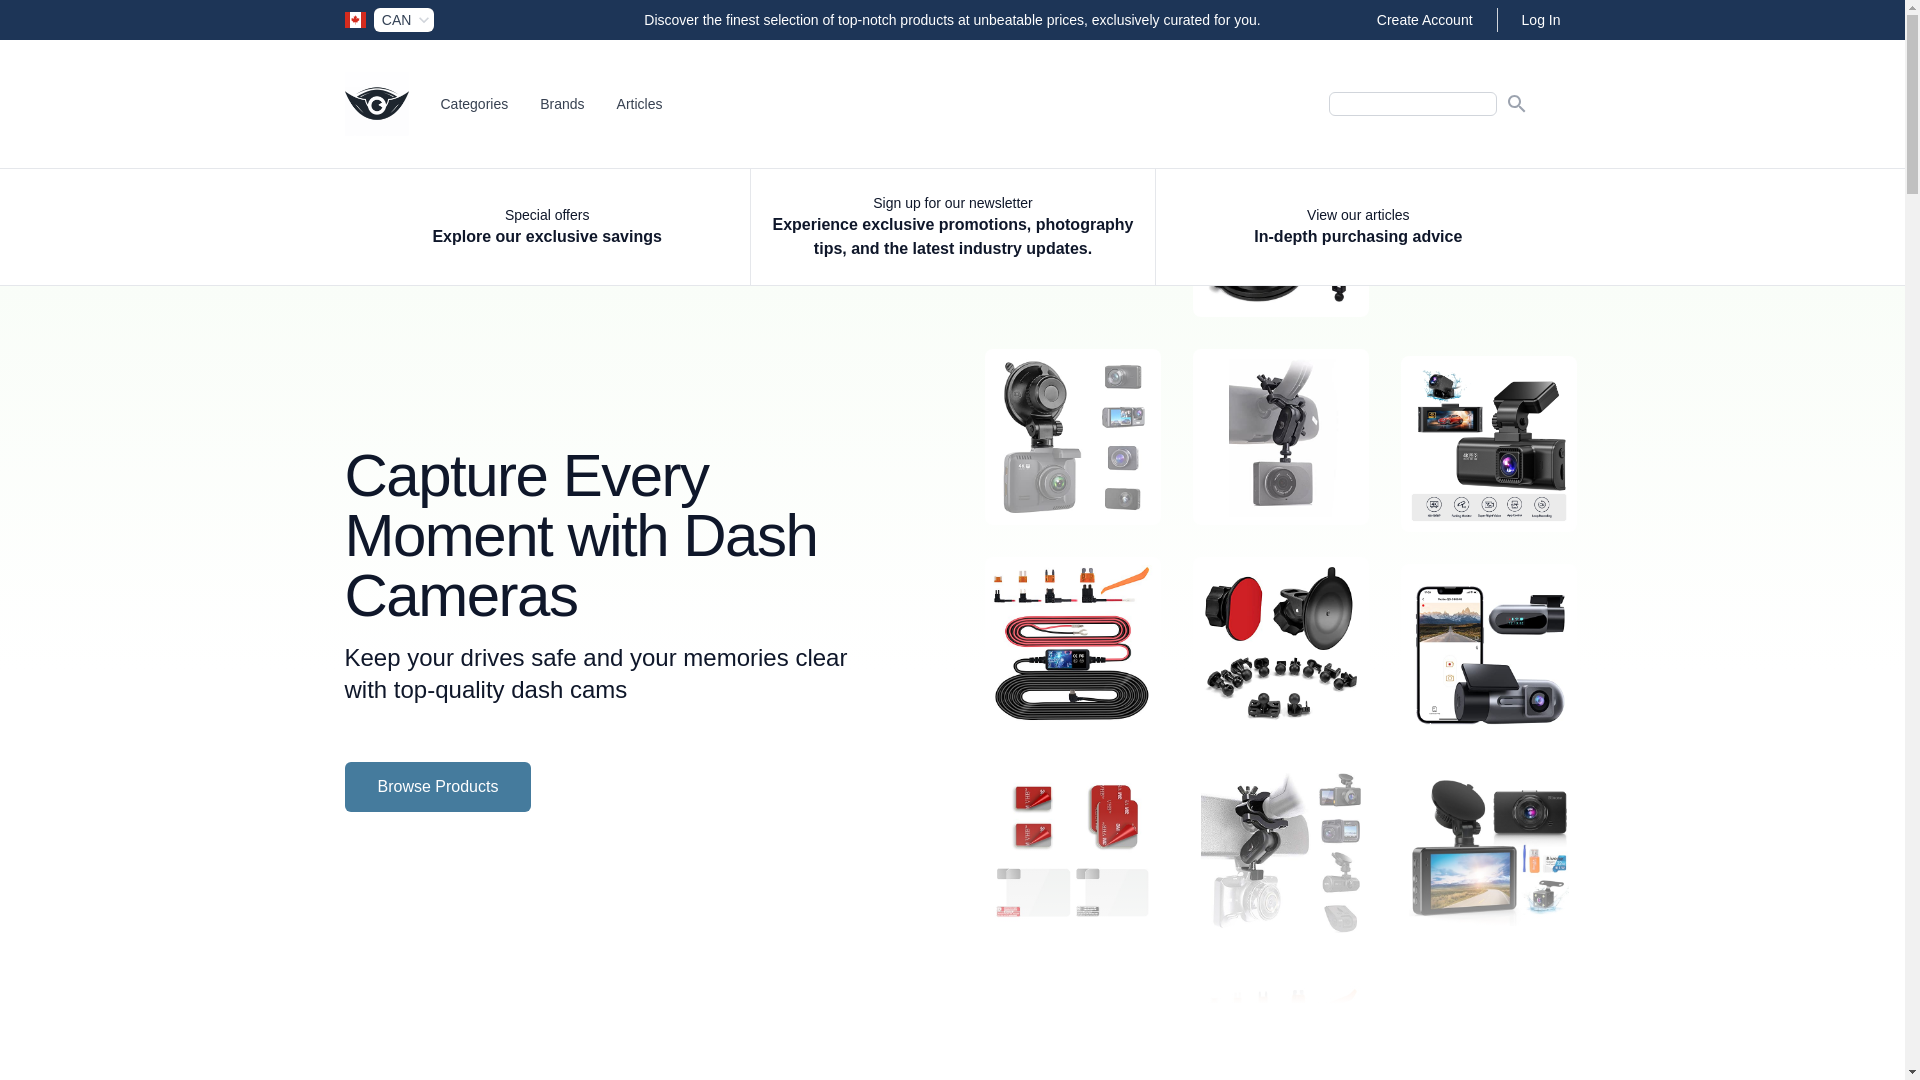
Task: Open the Articles menu
Action: [639, 104]
